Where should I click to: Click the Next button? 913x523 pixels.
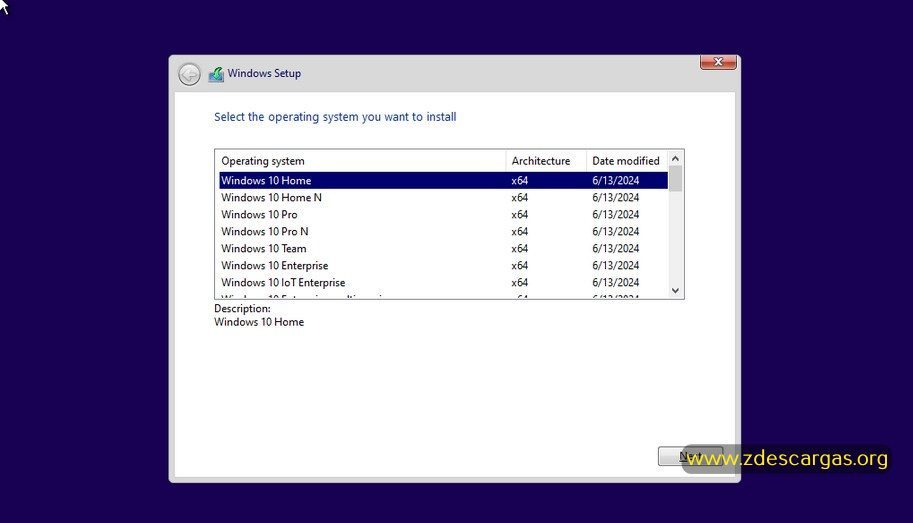[x=691, y=456]
